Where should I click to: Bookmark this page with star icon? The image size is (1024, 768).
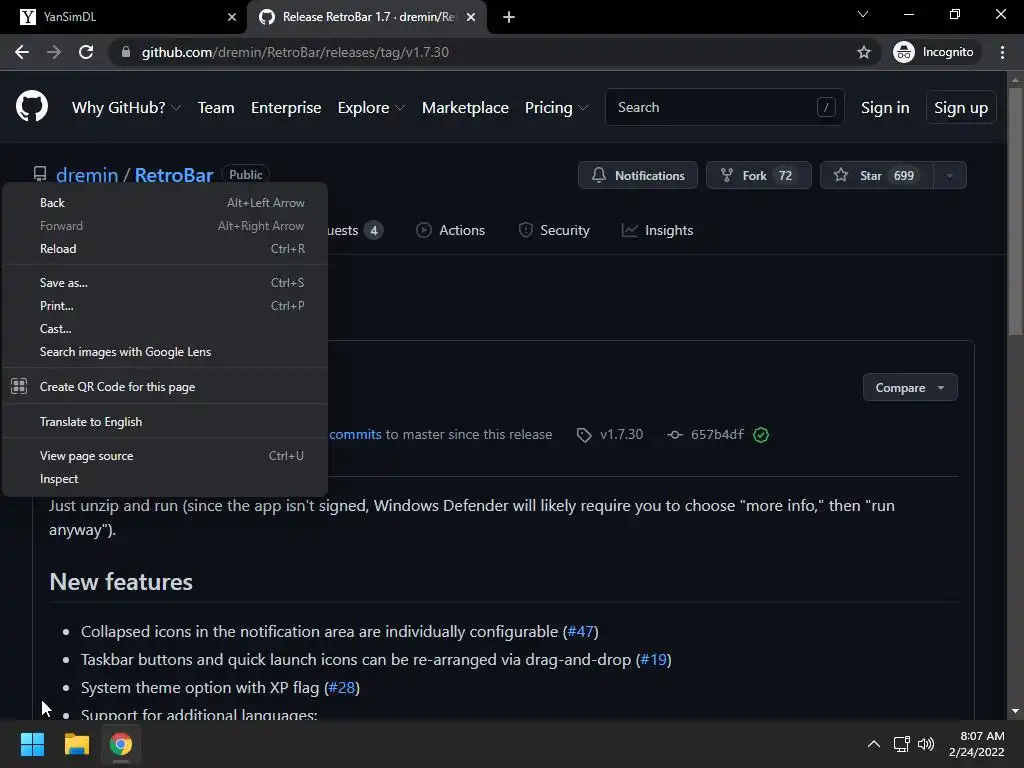[x=863, y=52]
